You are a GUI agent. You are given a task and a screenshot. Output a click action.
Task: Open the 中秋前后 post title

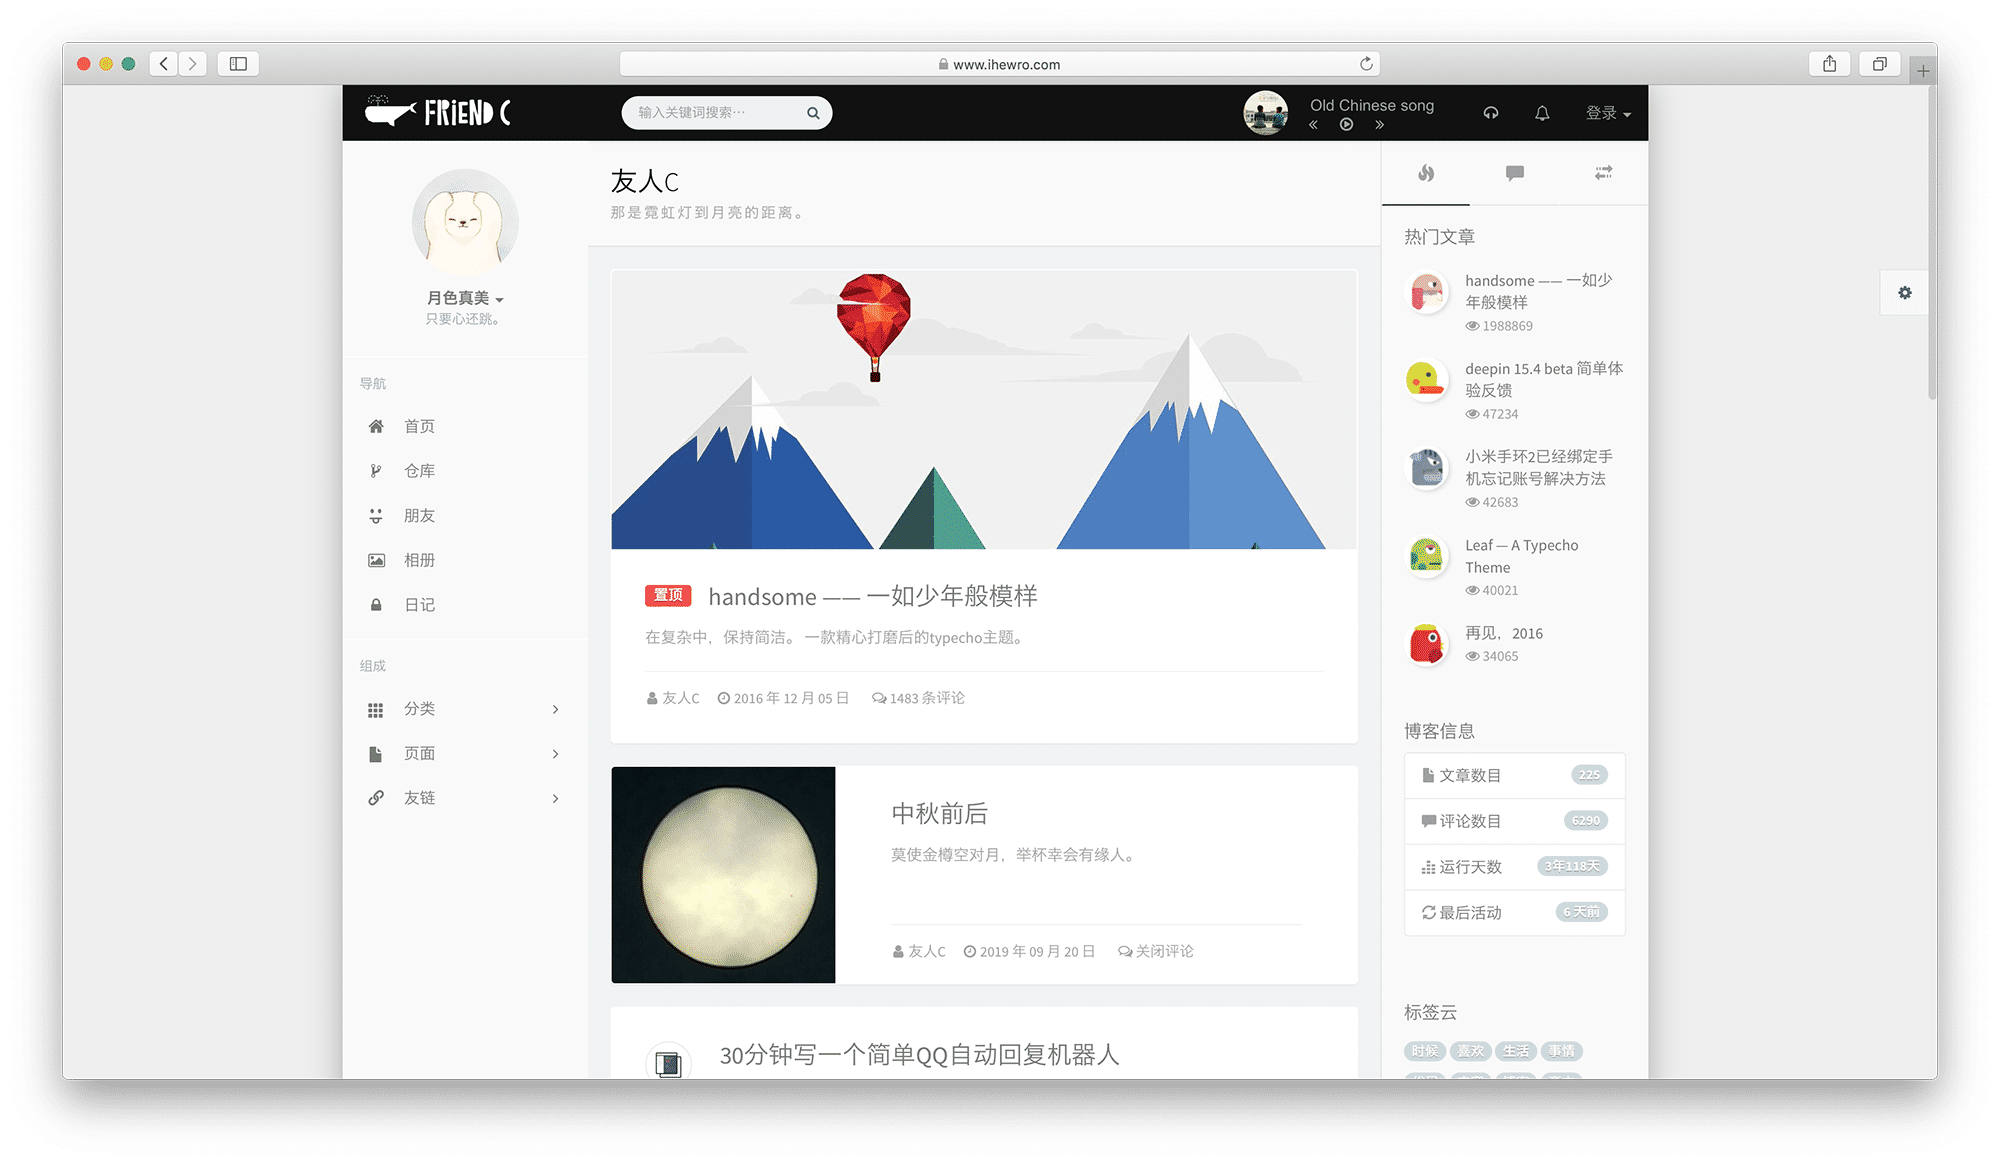939,814
